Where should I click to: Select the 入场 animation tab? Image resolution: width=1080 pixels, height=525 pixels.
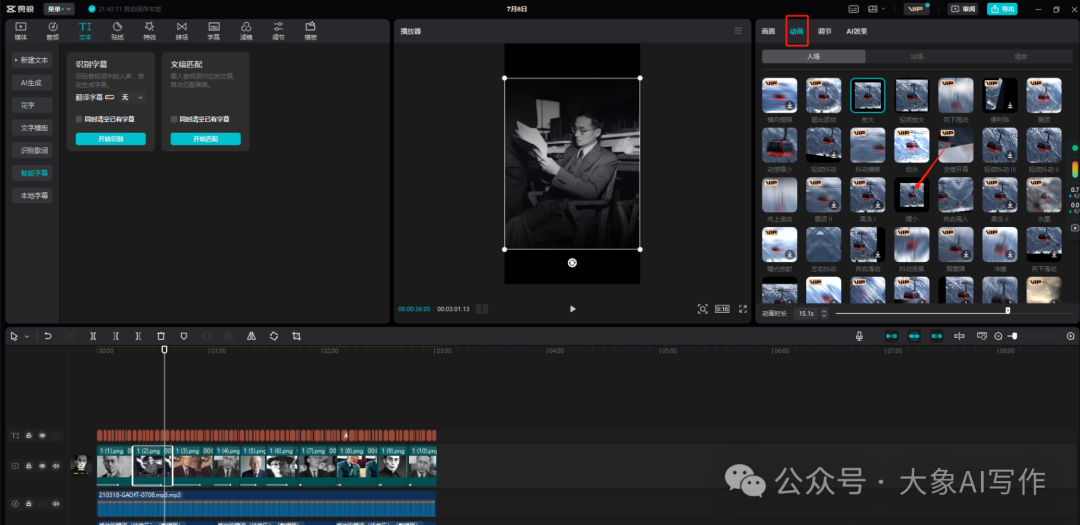(813, 57)
